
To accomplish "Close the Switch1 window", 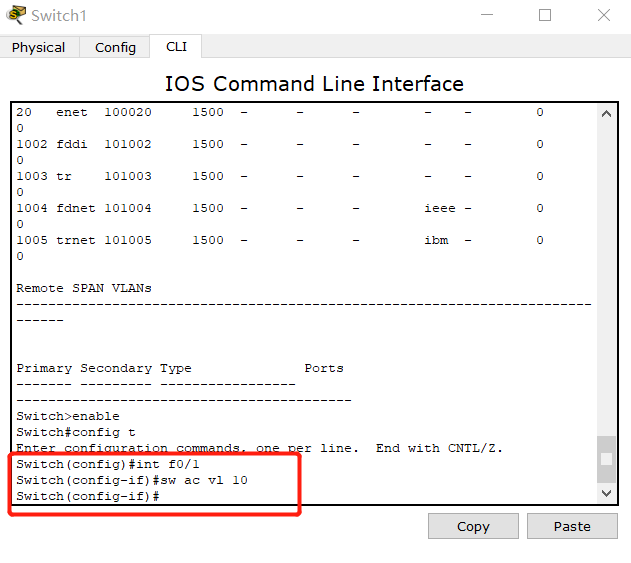I will [604, 15].
